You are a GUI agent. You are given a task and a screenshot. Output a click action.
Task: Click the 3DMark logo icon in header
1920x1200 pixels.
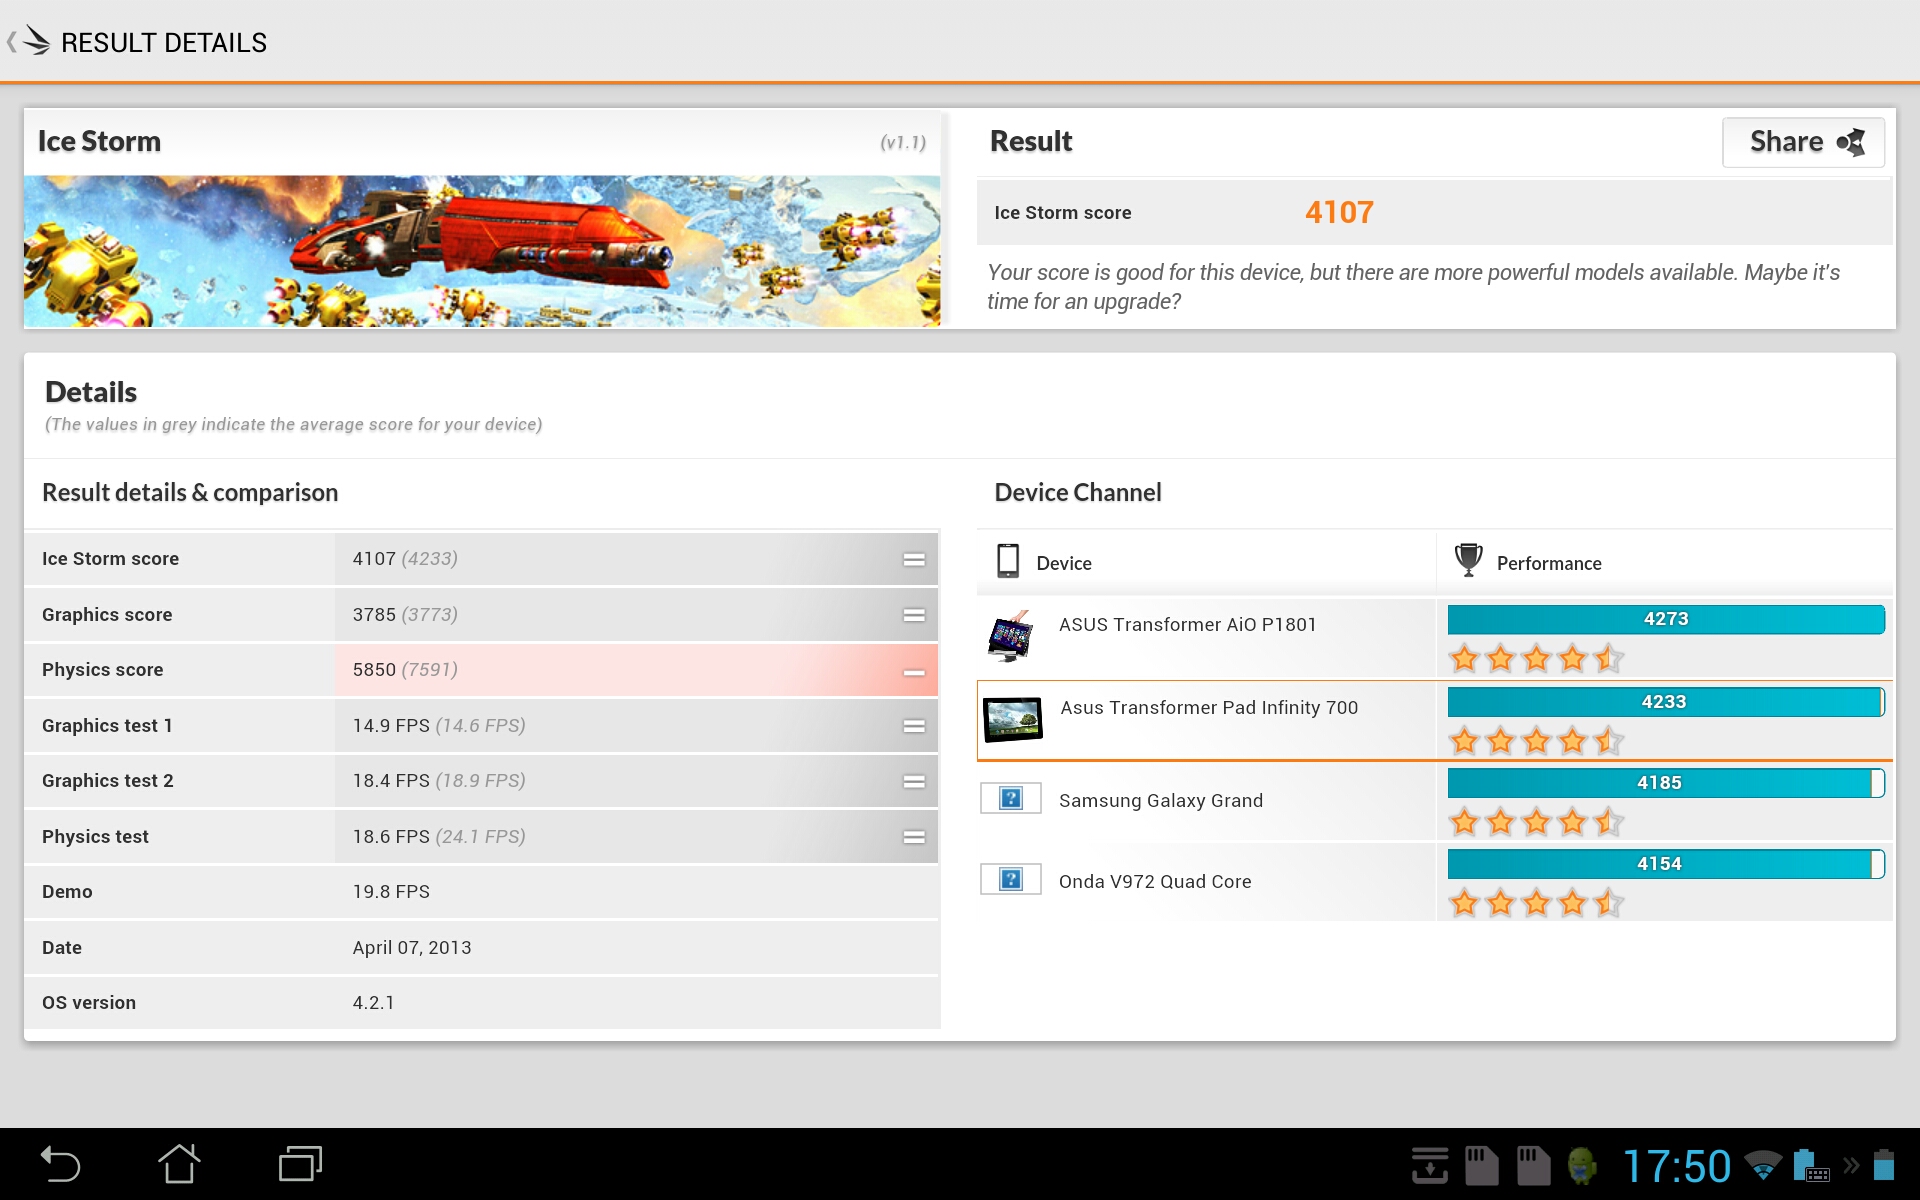pyautogui.click(x=37, y=39)
